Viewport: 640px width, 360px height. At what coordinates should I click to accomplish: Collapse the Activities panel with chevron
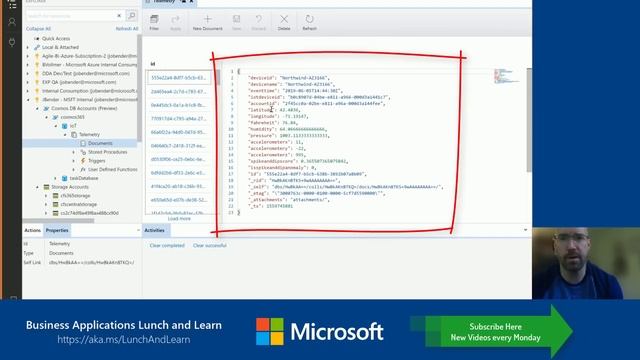coord(525,230)
